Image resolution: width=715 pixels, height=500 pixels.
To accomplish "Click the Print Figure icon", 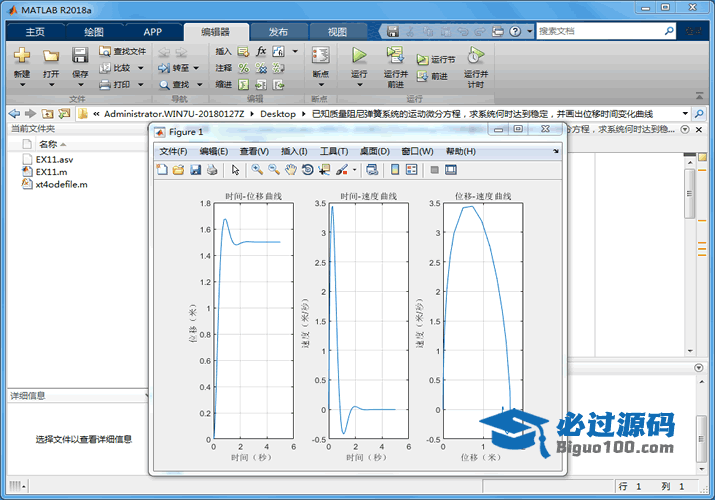I will click(x=210, y=170).
